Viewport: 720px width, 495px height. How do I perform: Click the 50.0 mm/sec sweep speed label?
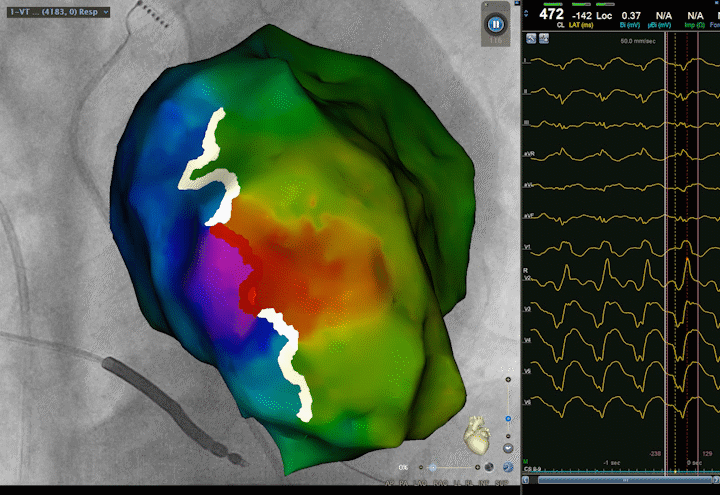[x=638, y=41]
